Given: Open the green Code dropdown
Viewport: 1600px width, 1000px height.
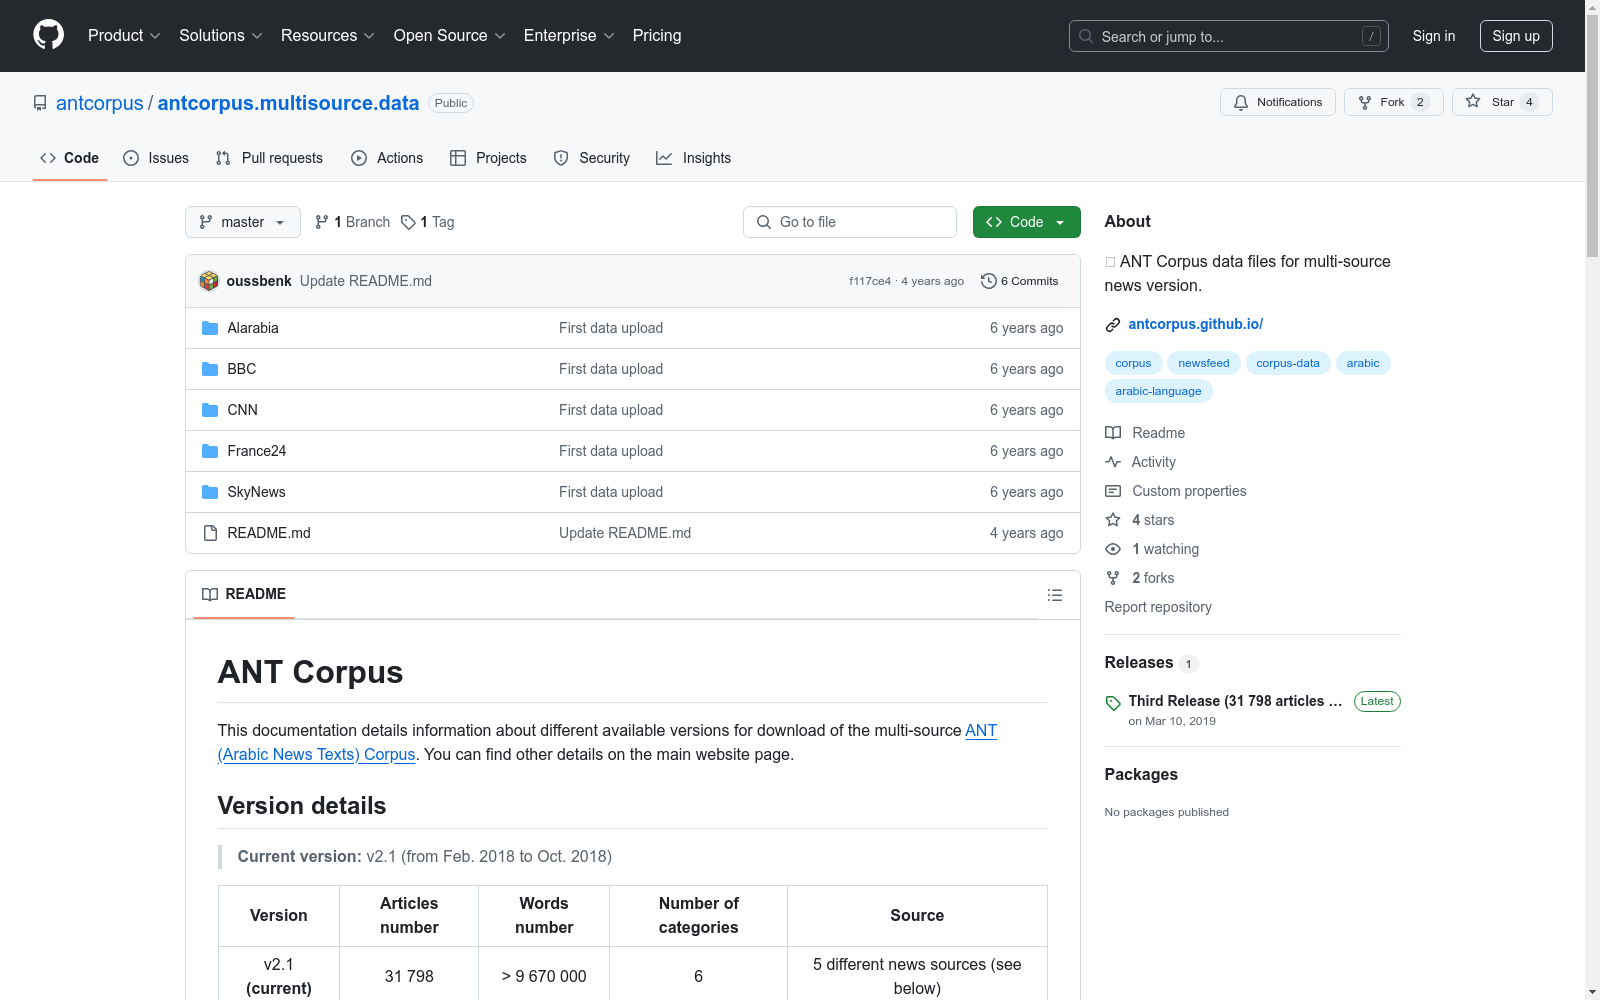Looking at the screenshot, I should point(1026,222).
